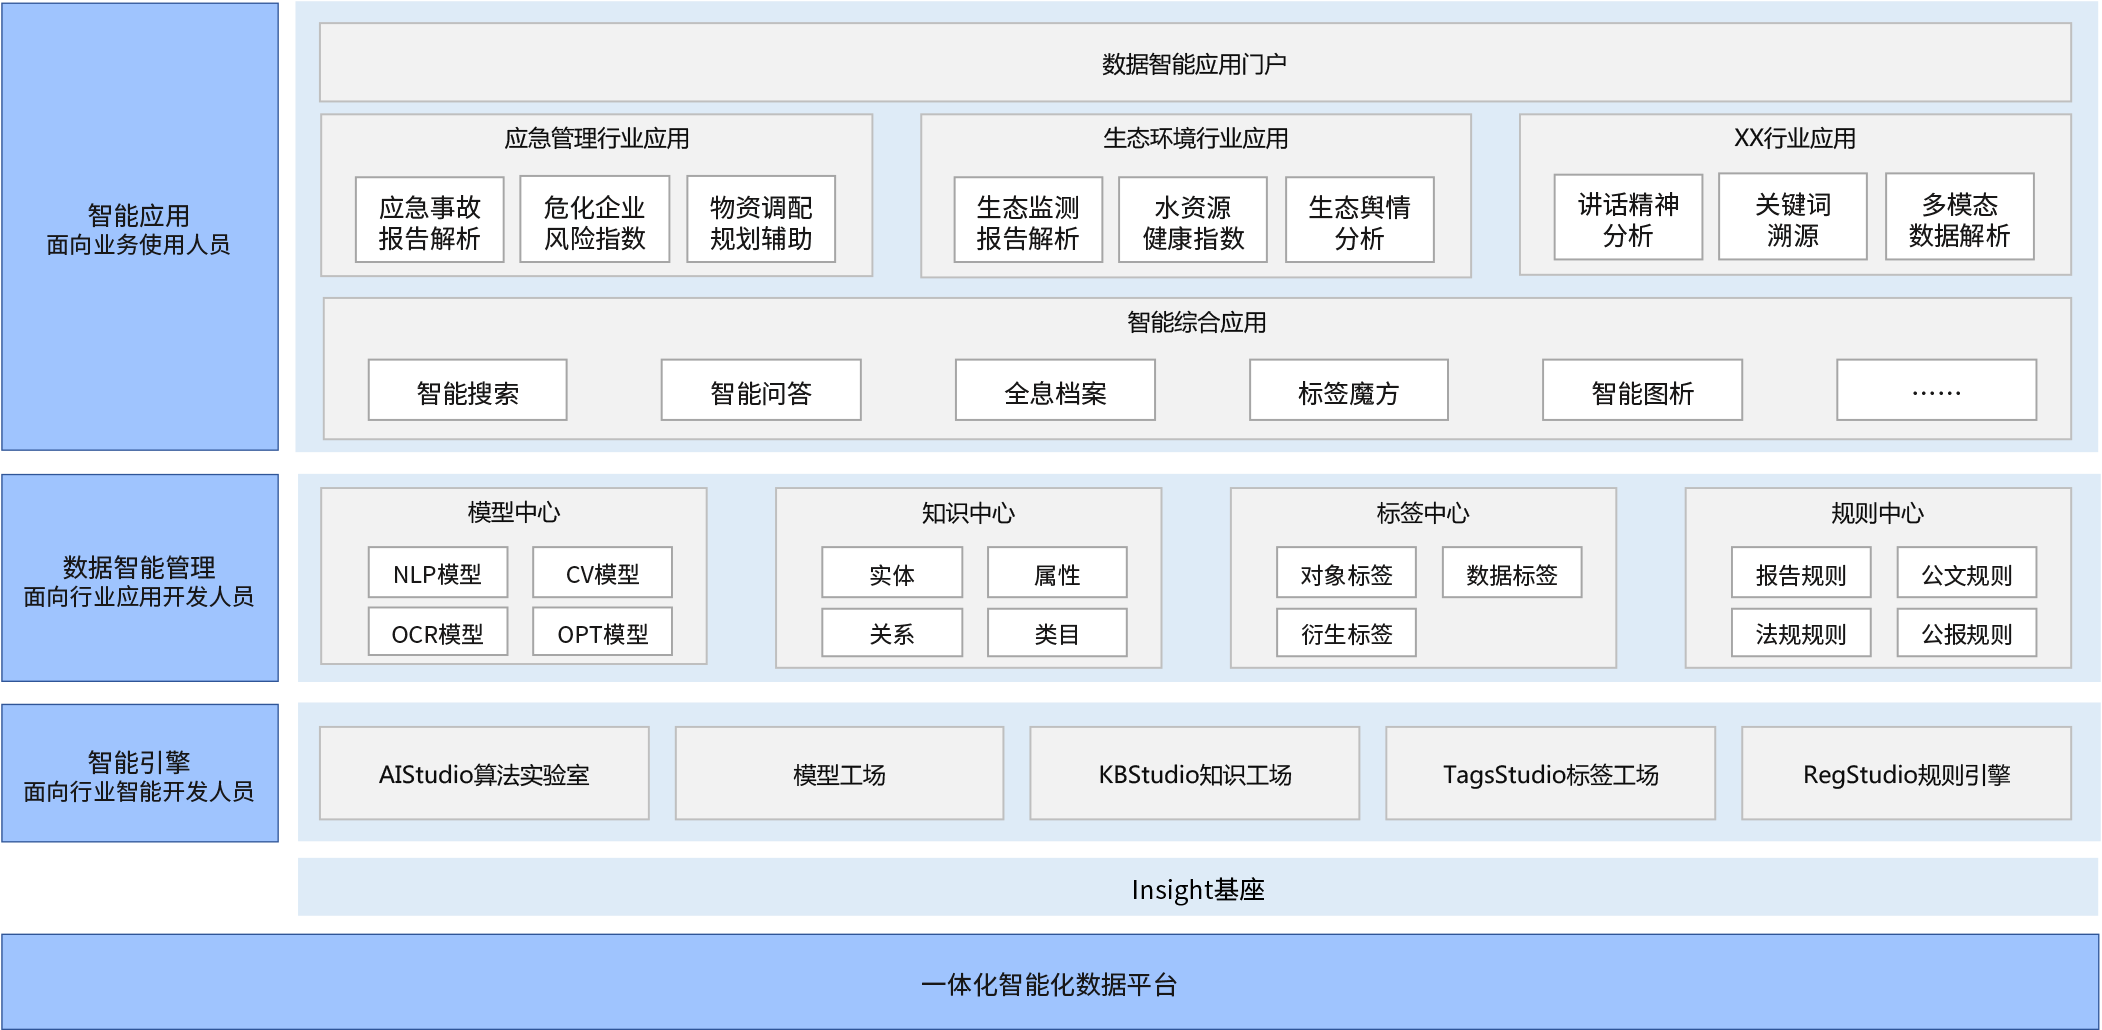Select the XX行业应用 tab
Image resolution: width=2102 pixels, height=1030 pixels.
click(x=1791, y=141)
